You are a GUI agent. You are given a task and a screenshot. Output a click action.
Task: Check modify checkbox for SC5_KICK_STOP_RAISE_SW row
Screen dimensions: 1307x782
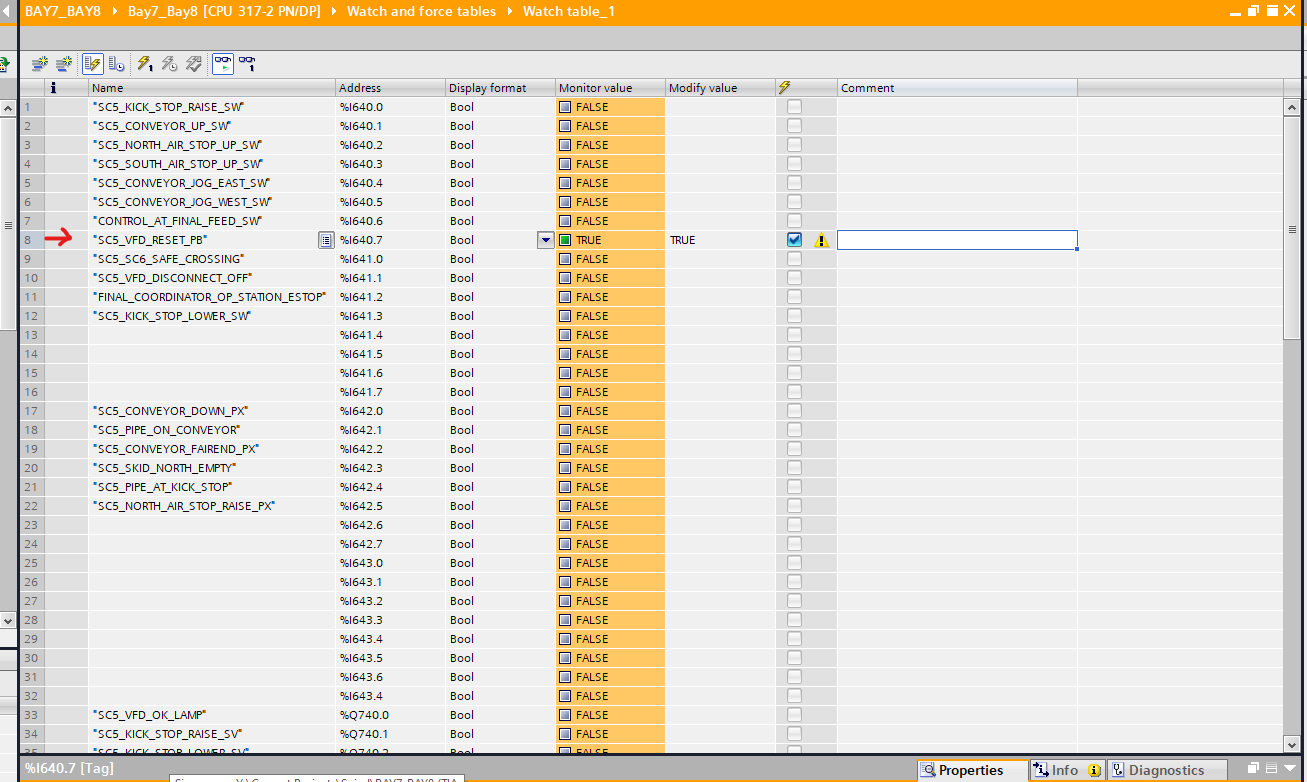(x=794, y=107)
